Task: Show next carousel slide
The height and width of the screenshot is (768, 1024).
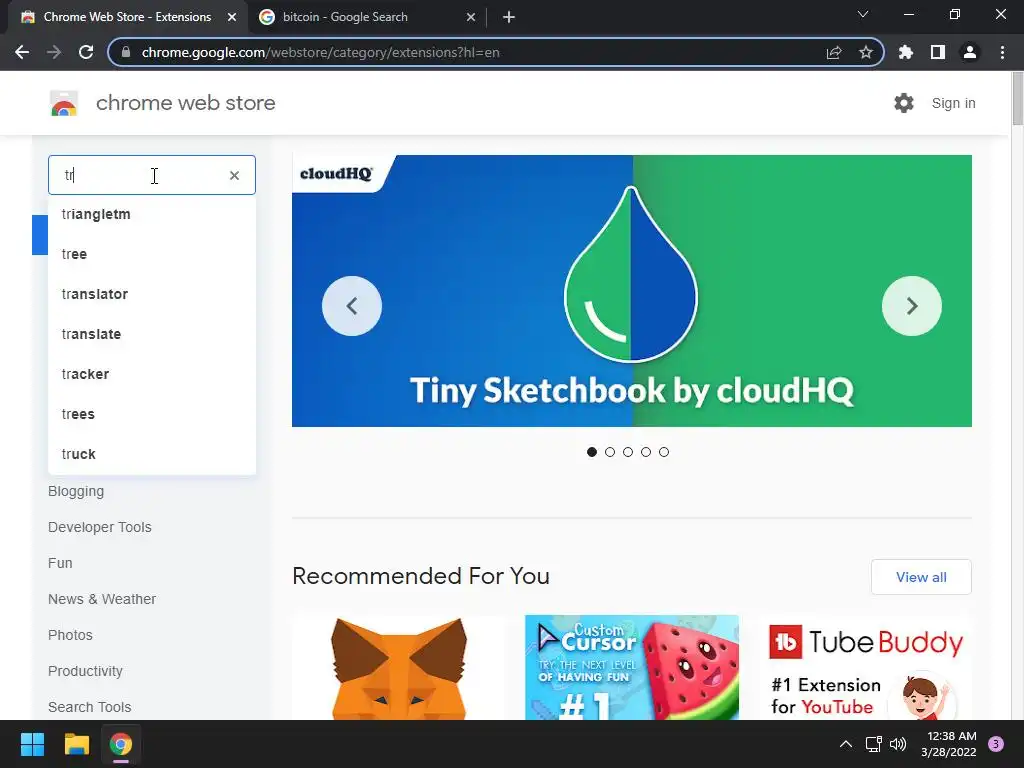Action: coord(912,306)
